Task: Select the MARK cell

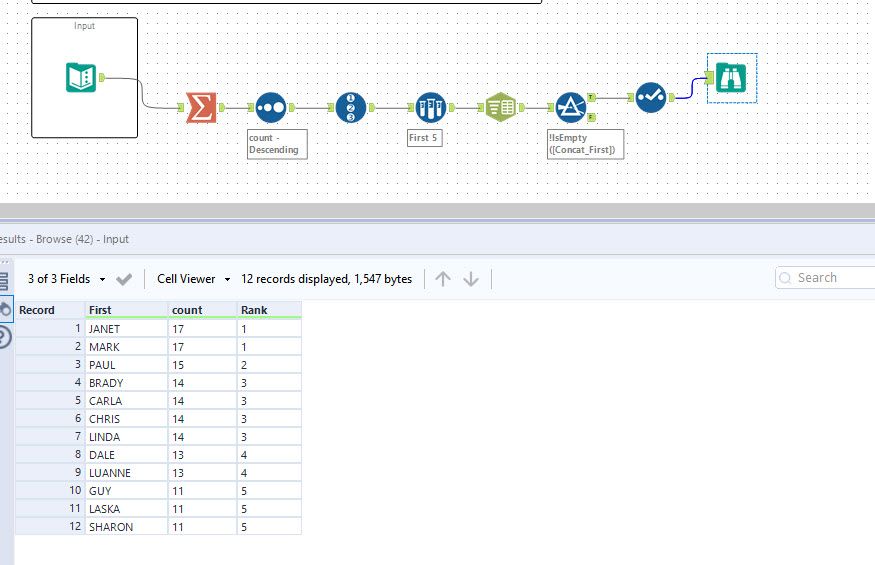Action: point(127,347)
